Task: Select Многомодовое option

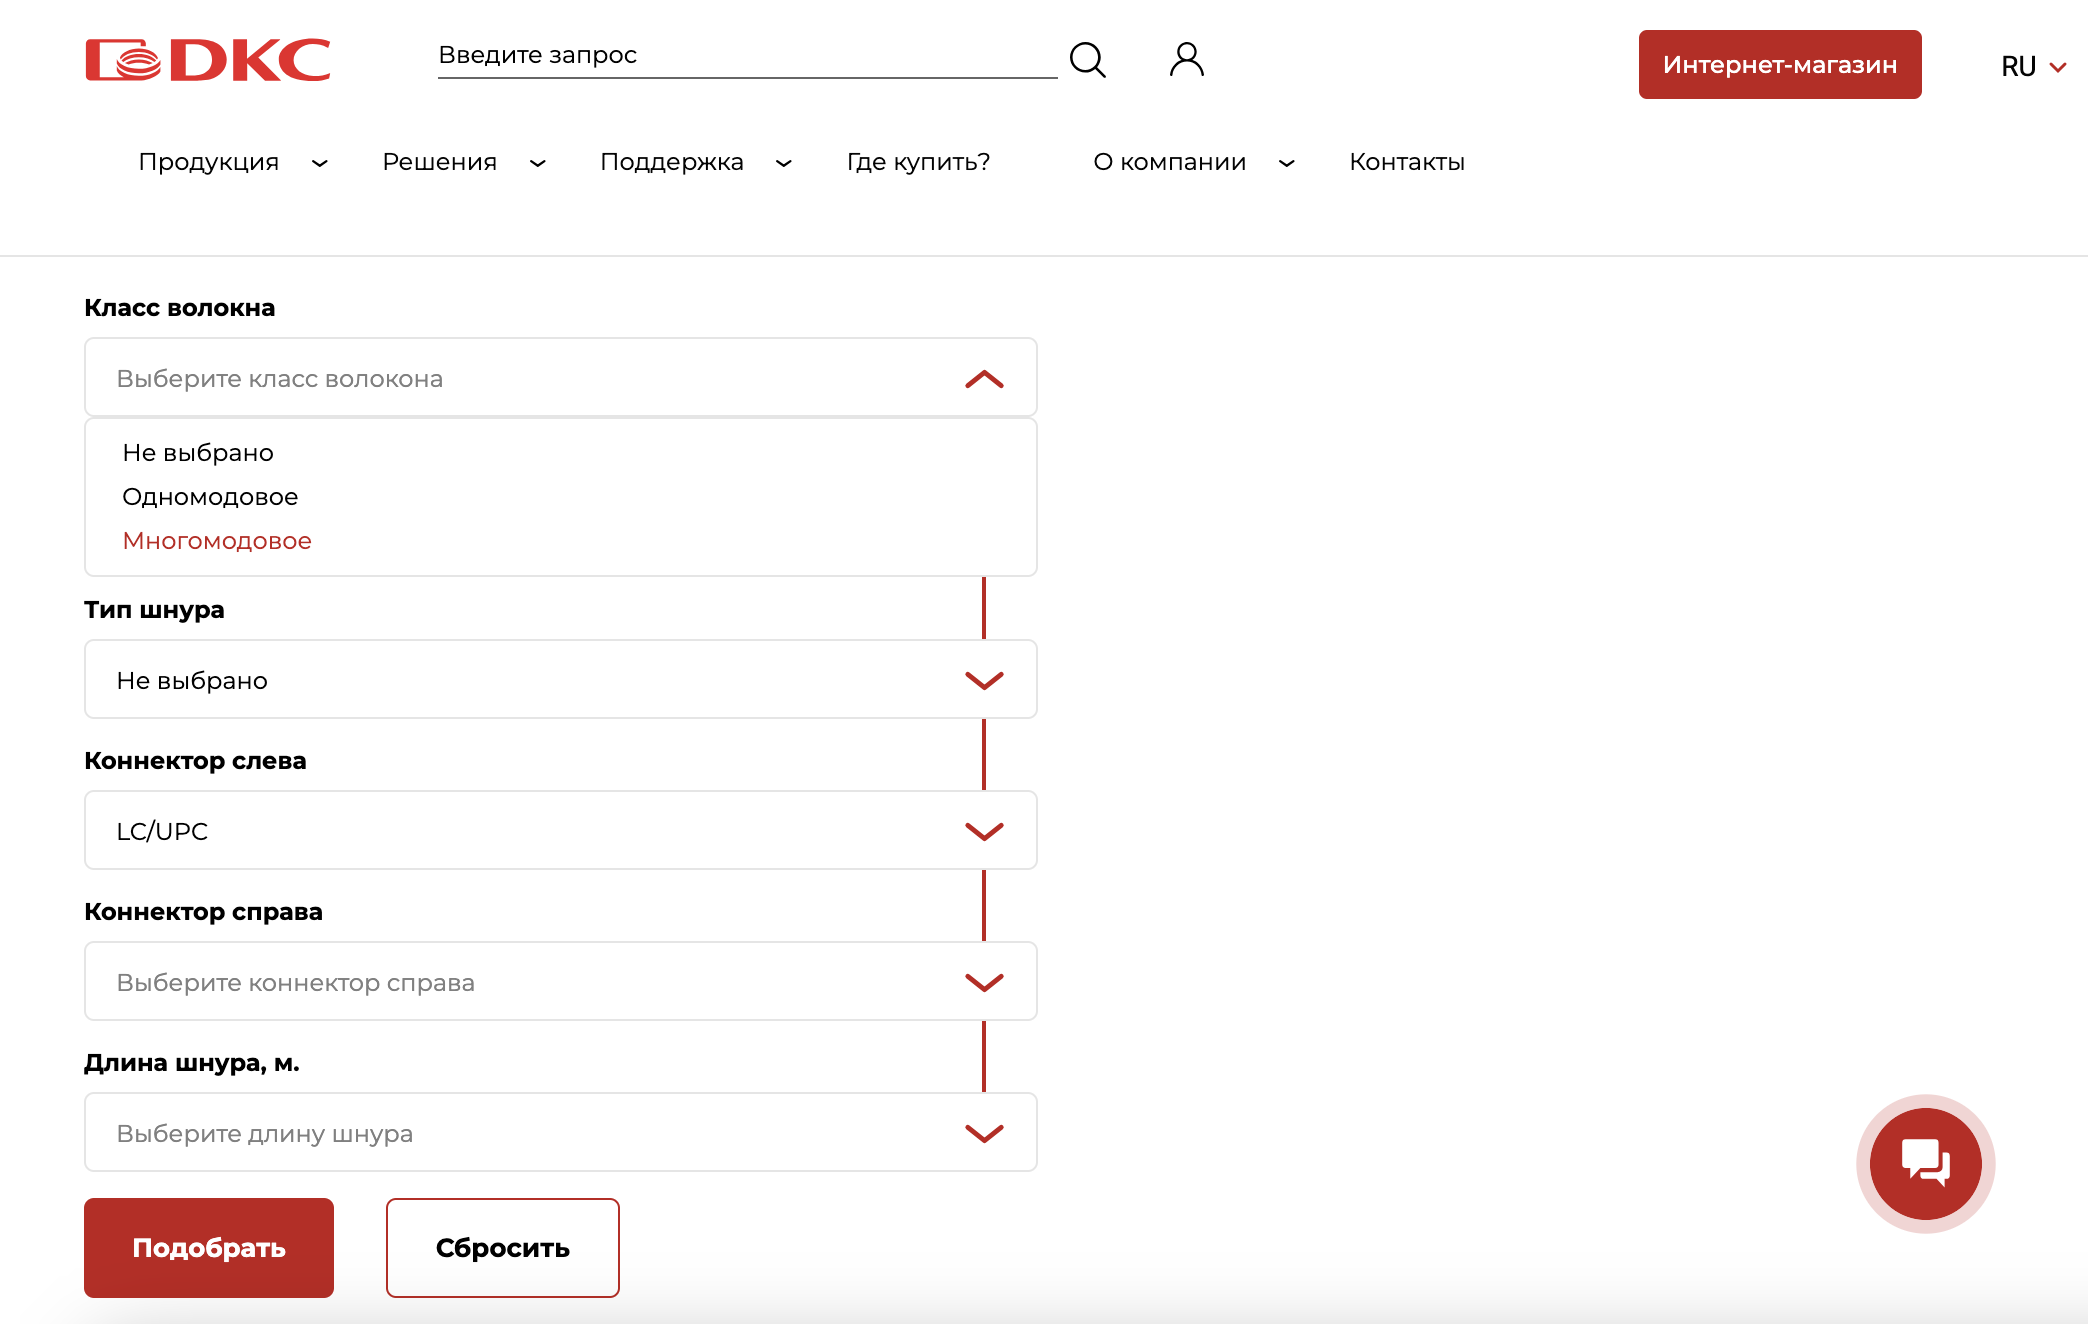Action: (x=217, y=541)
